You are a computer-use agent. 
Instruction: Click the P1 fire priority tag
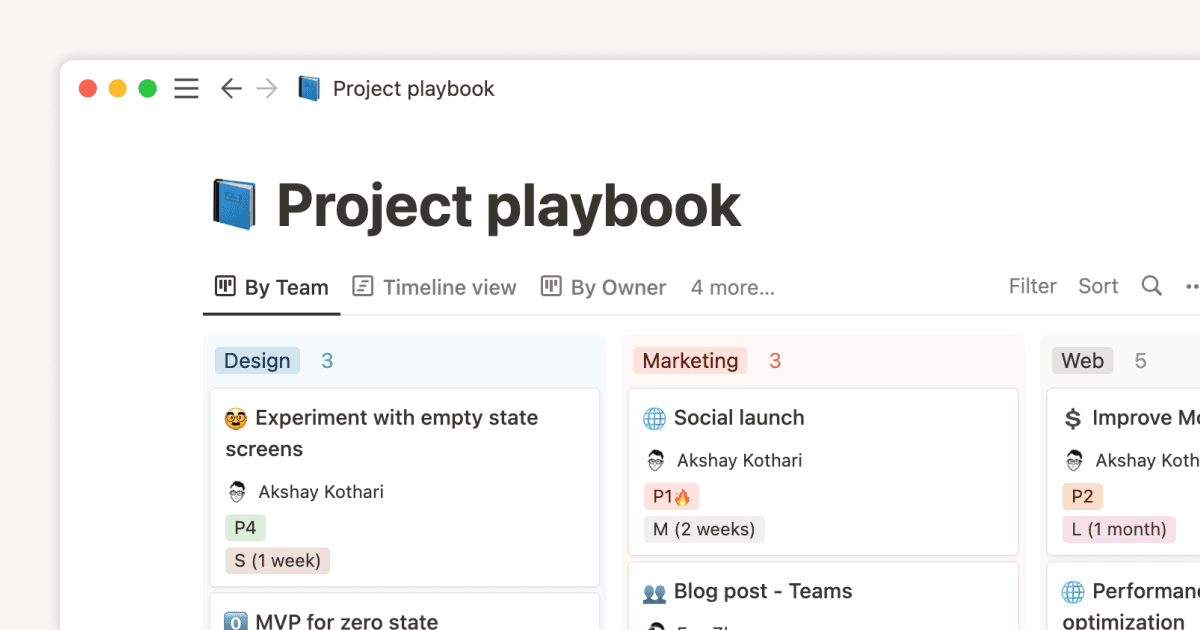671,495
